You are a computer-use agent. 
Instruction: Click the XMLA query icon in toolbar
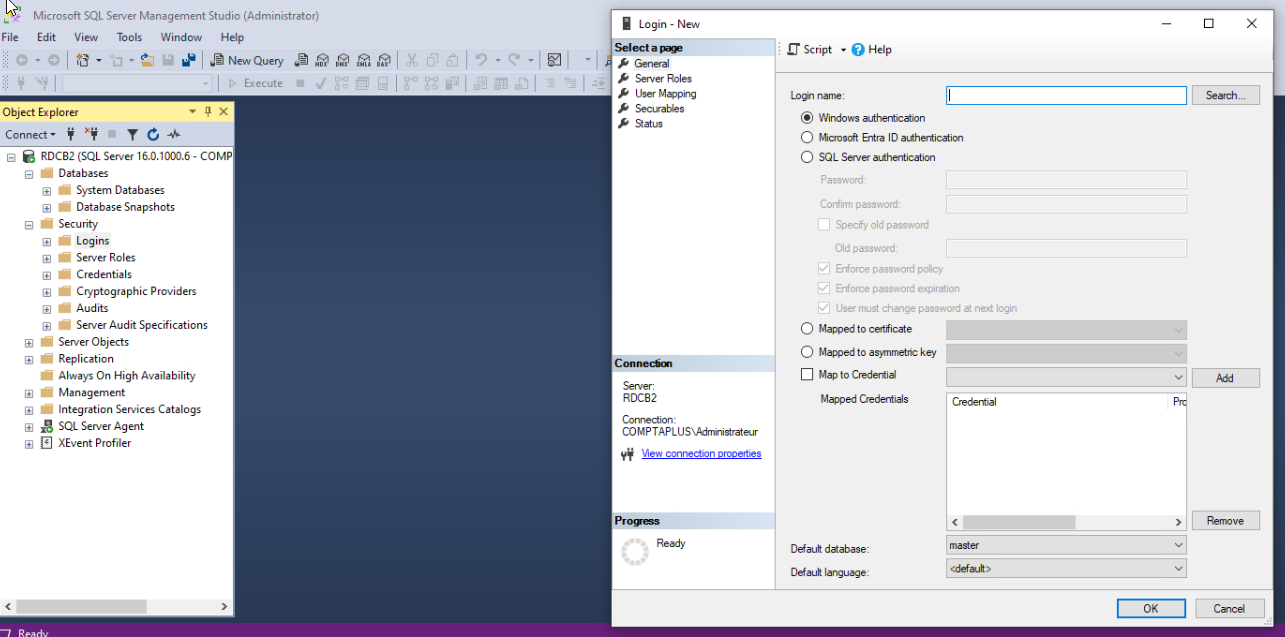point(363,60)
